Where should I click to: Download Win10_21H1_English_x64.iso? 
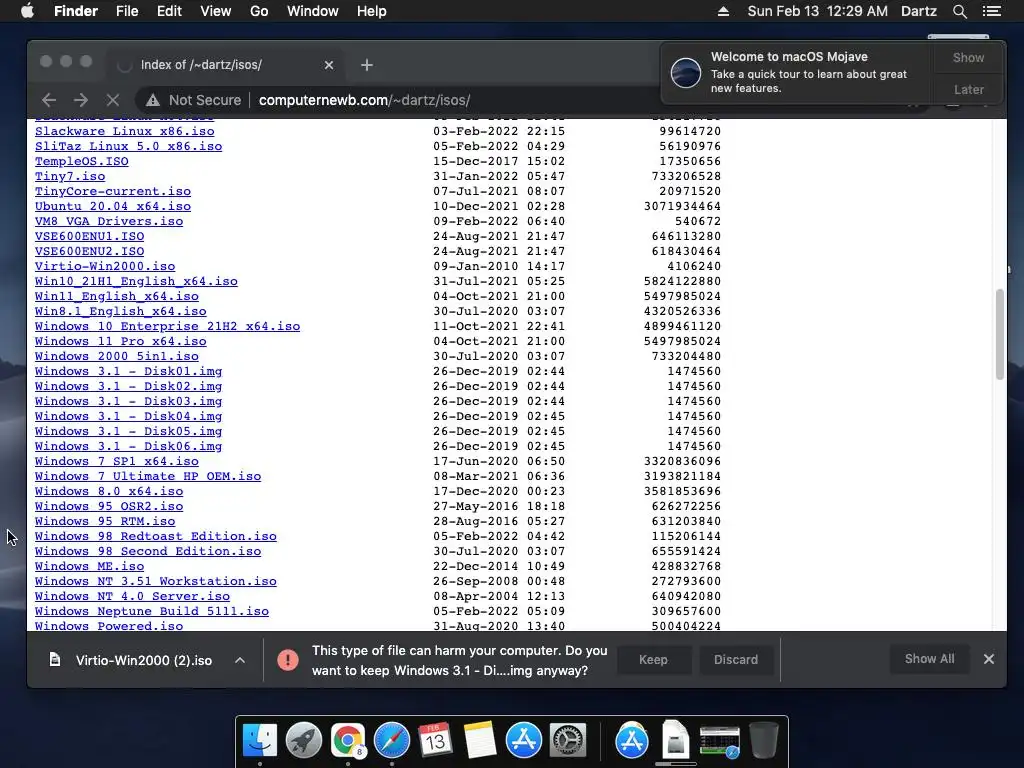click(x=136, y=281)
